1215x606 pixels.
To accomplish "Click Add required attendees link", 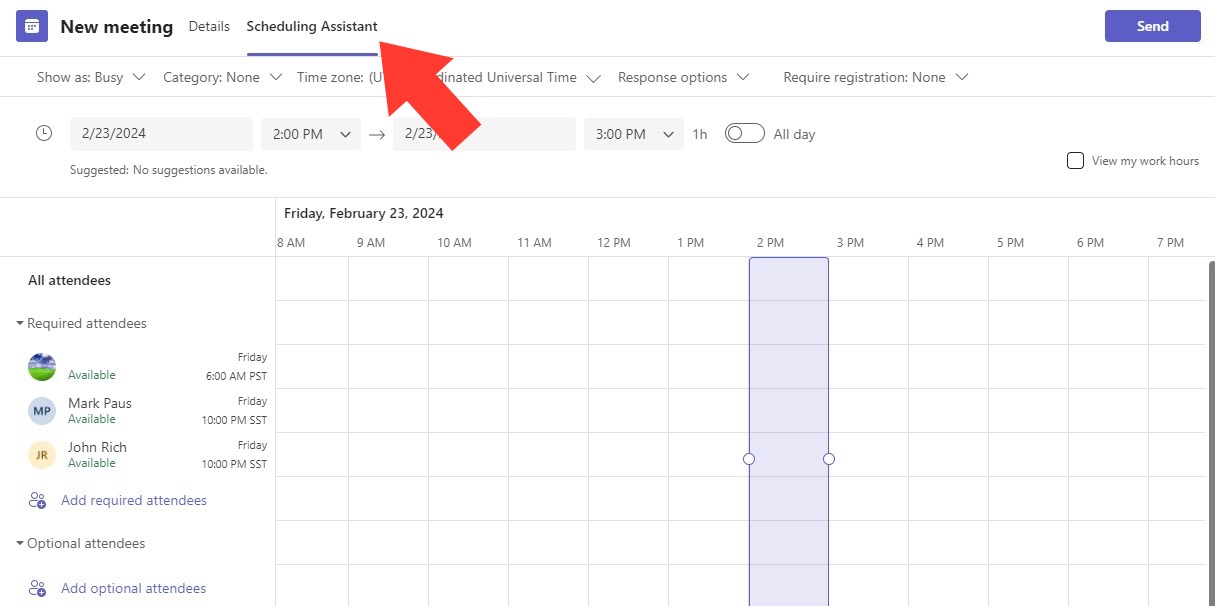I will coord(134,500).
